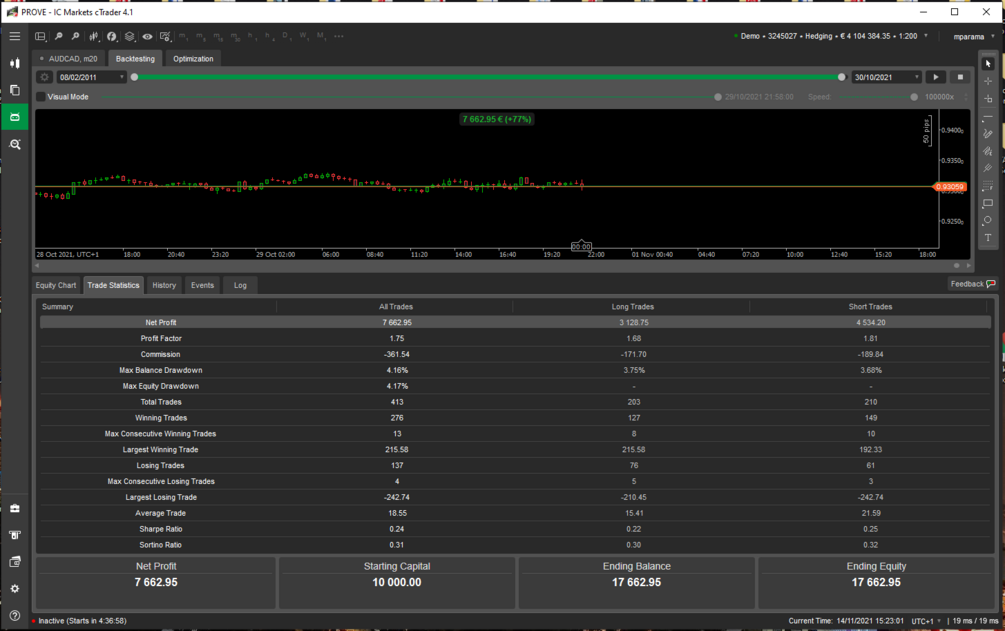Open the indicators function icon
Screen dimensions: 1005x631
pos(112,37)
